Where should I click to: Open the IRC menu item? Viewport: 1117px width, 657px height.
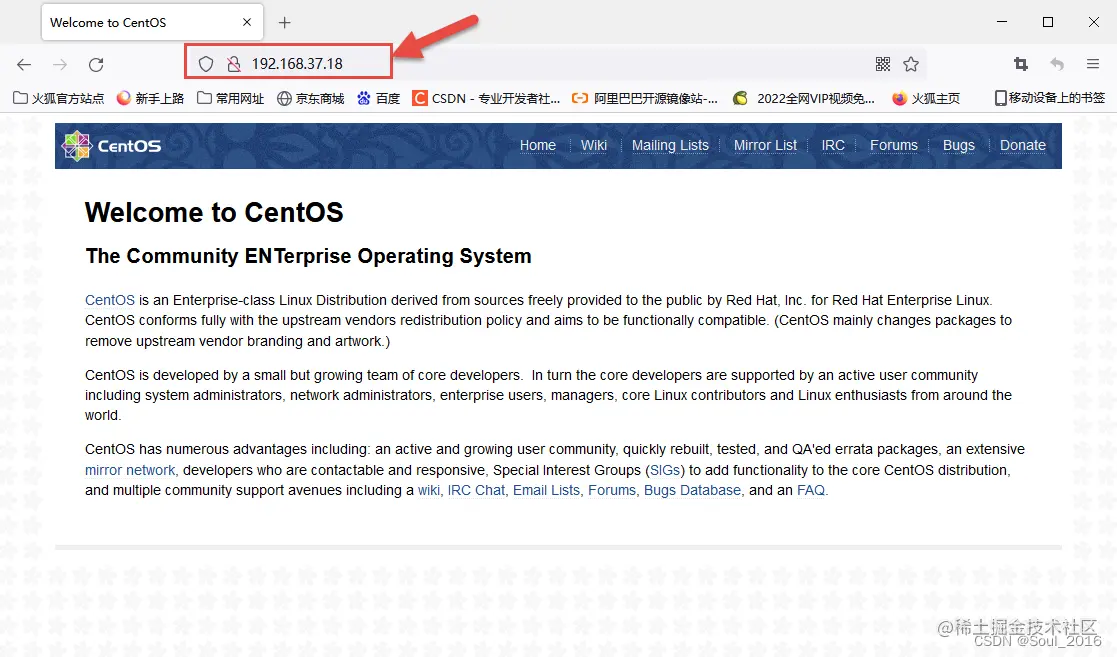[x=833, y=145]
